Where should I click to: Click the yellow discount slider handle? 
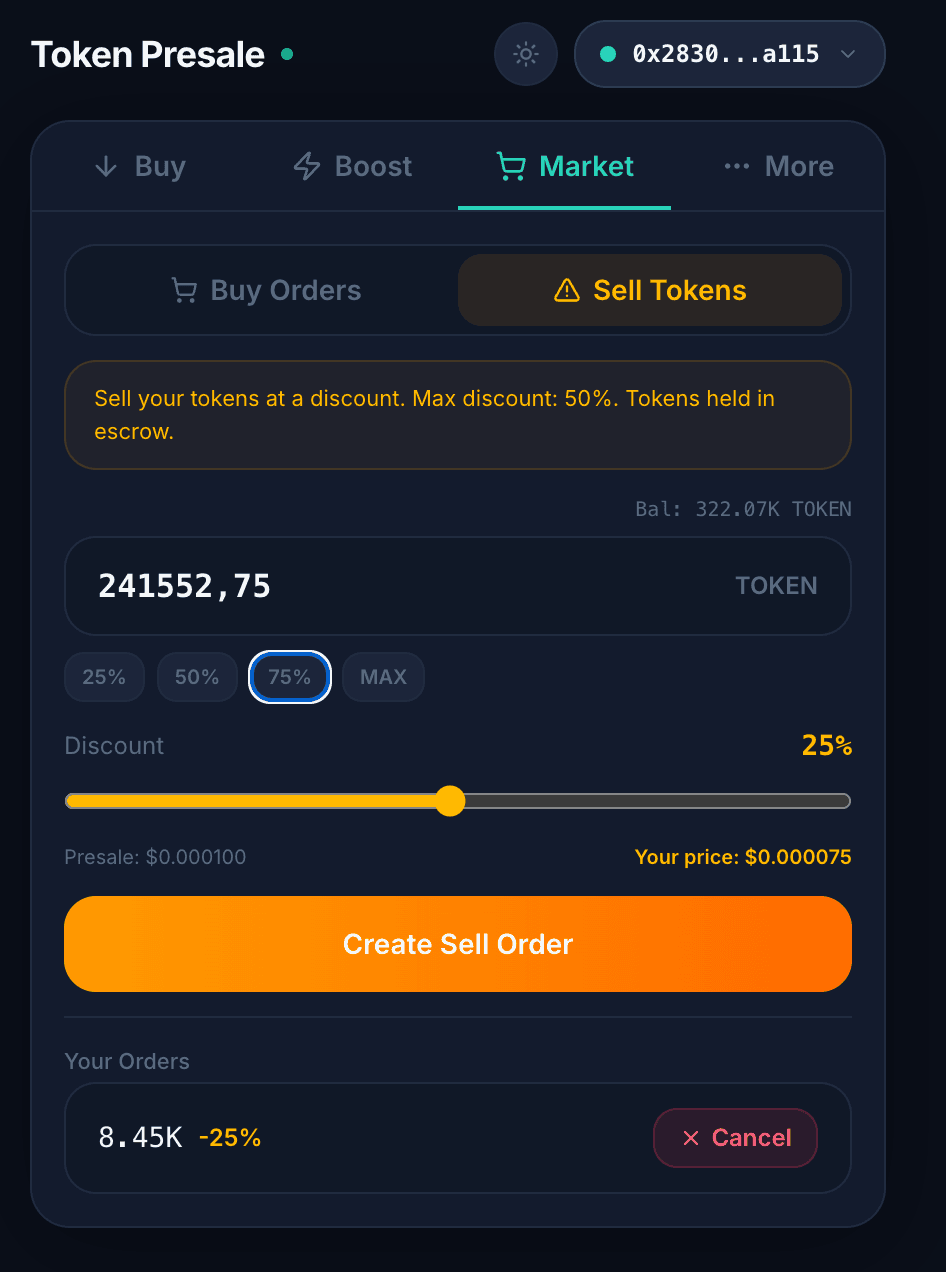[451, 801]
